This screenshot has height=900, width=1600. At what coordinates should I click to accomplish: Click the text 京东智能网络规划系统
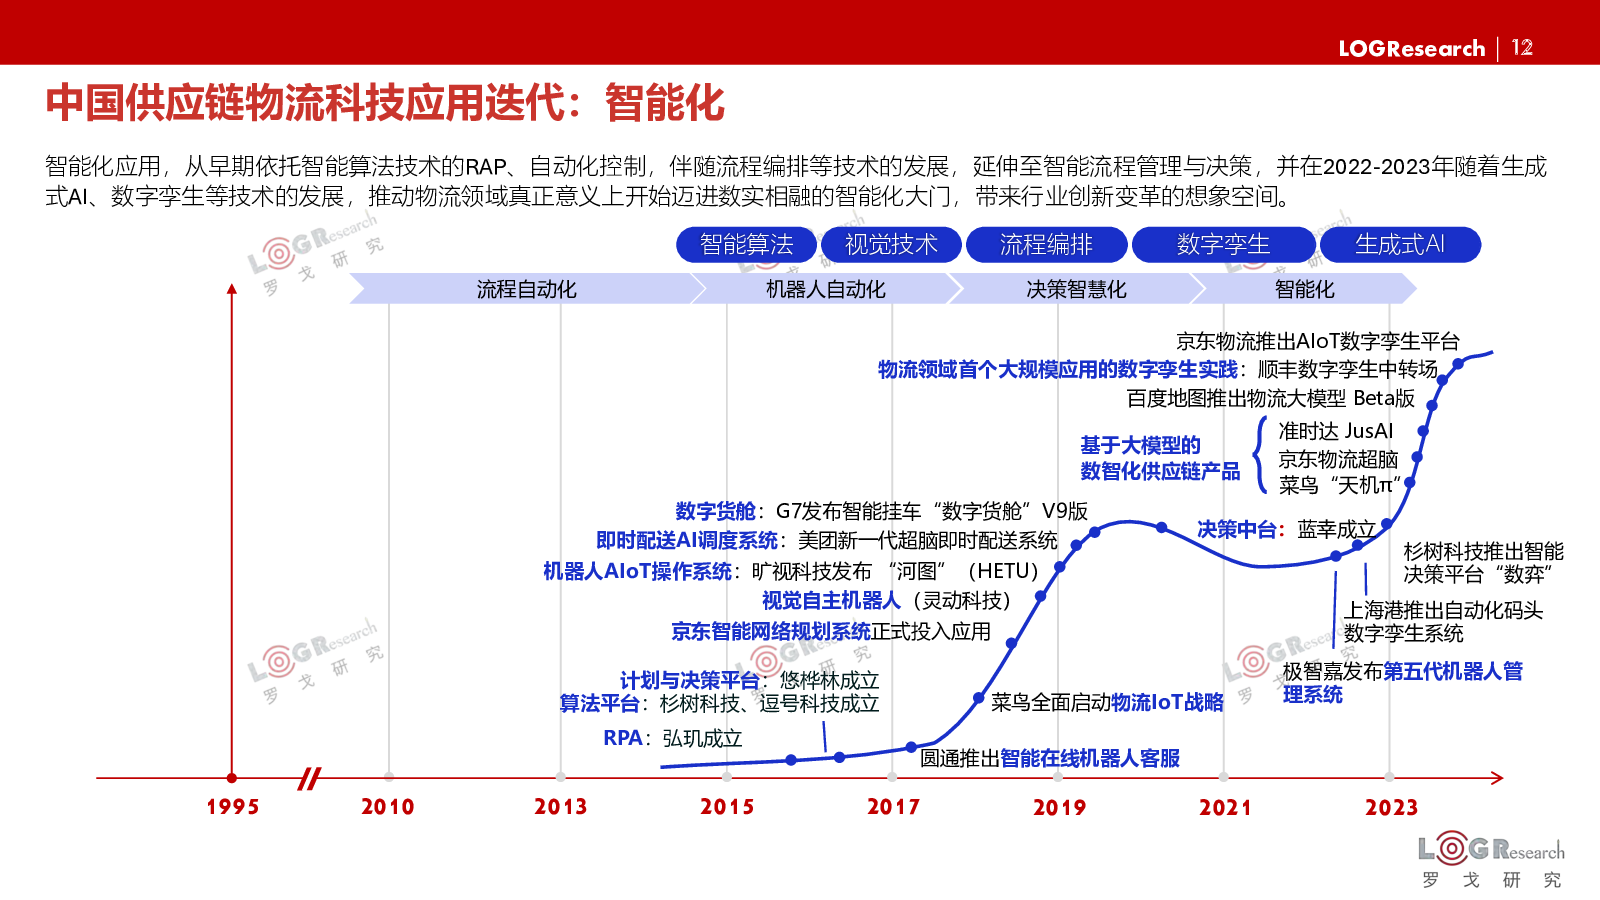coord(770,632)
